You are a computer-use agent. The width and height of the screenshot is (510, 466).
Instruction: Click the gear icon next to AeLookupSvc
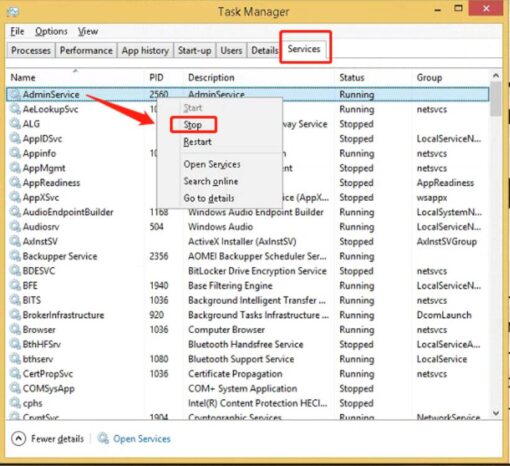click(15, 109)
